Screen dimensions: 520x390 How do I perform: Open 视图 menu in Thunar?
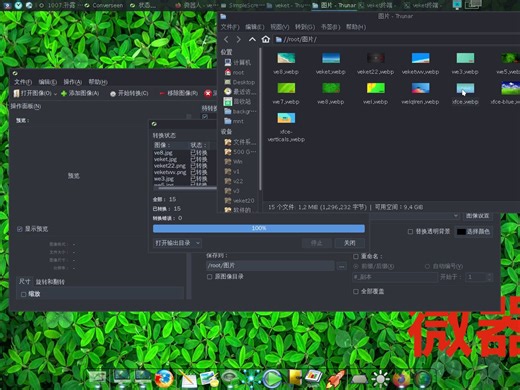279,27
